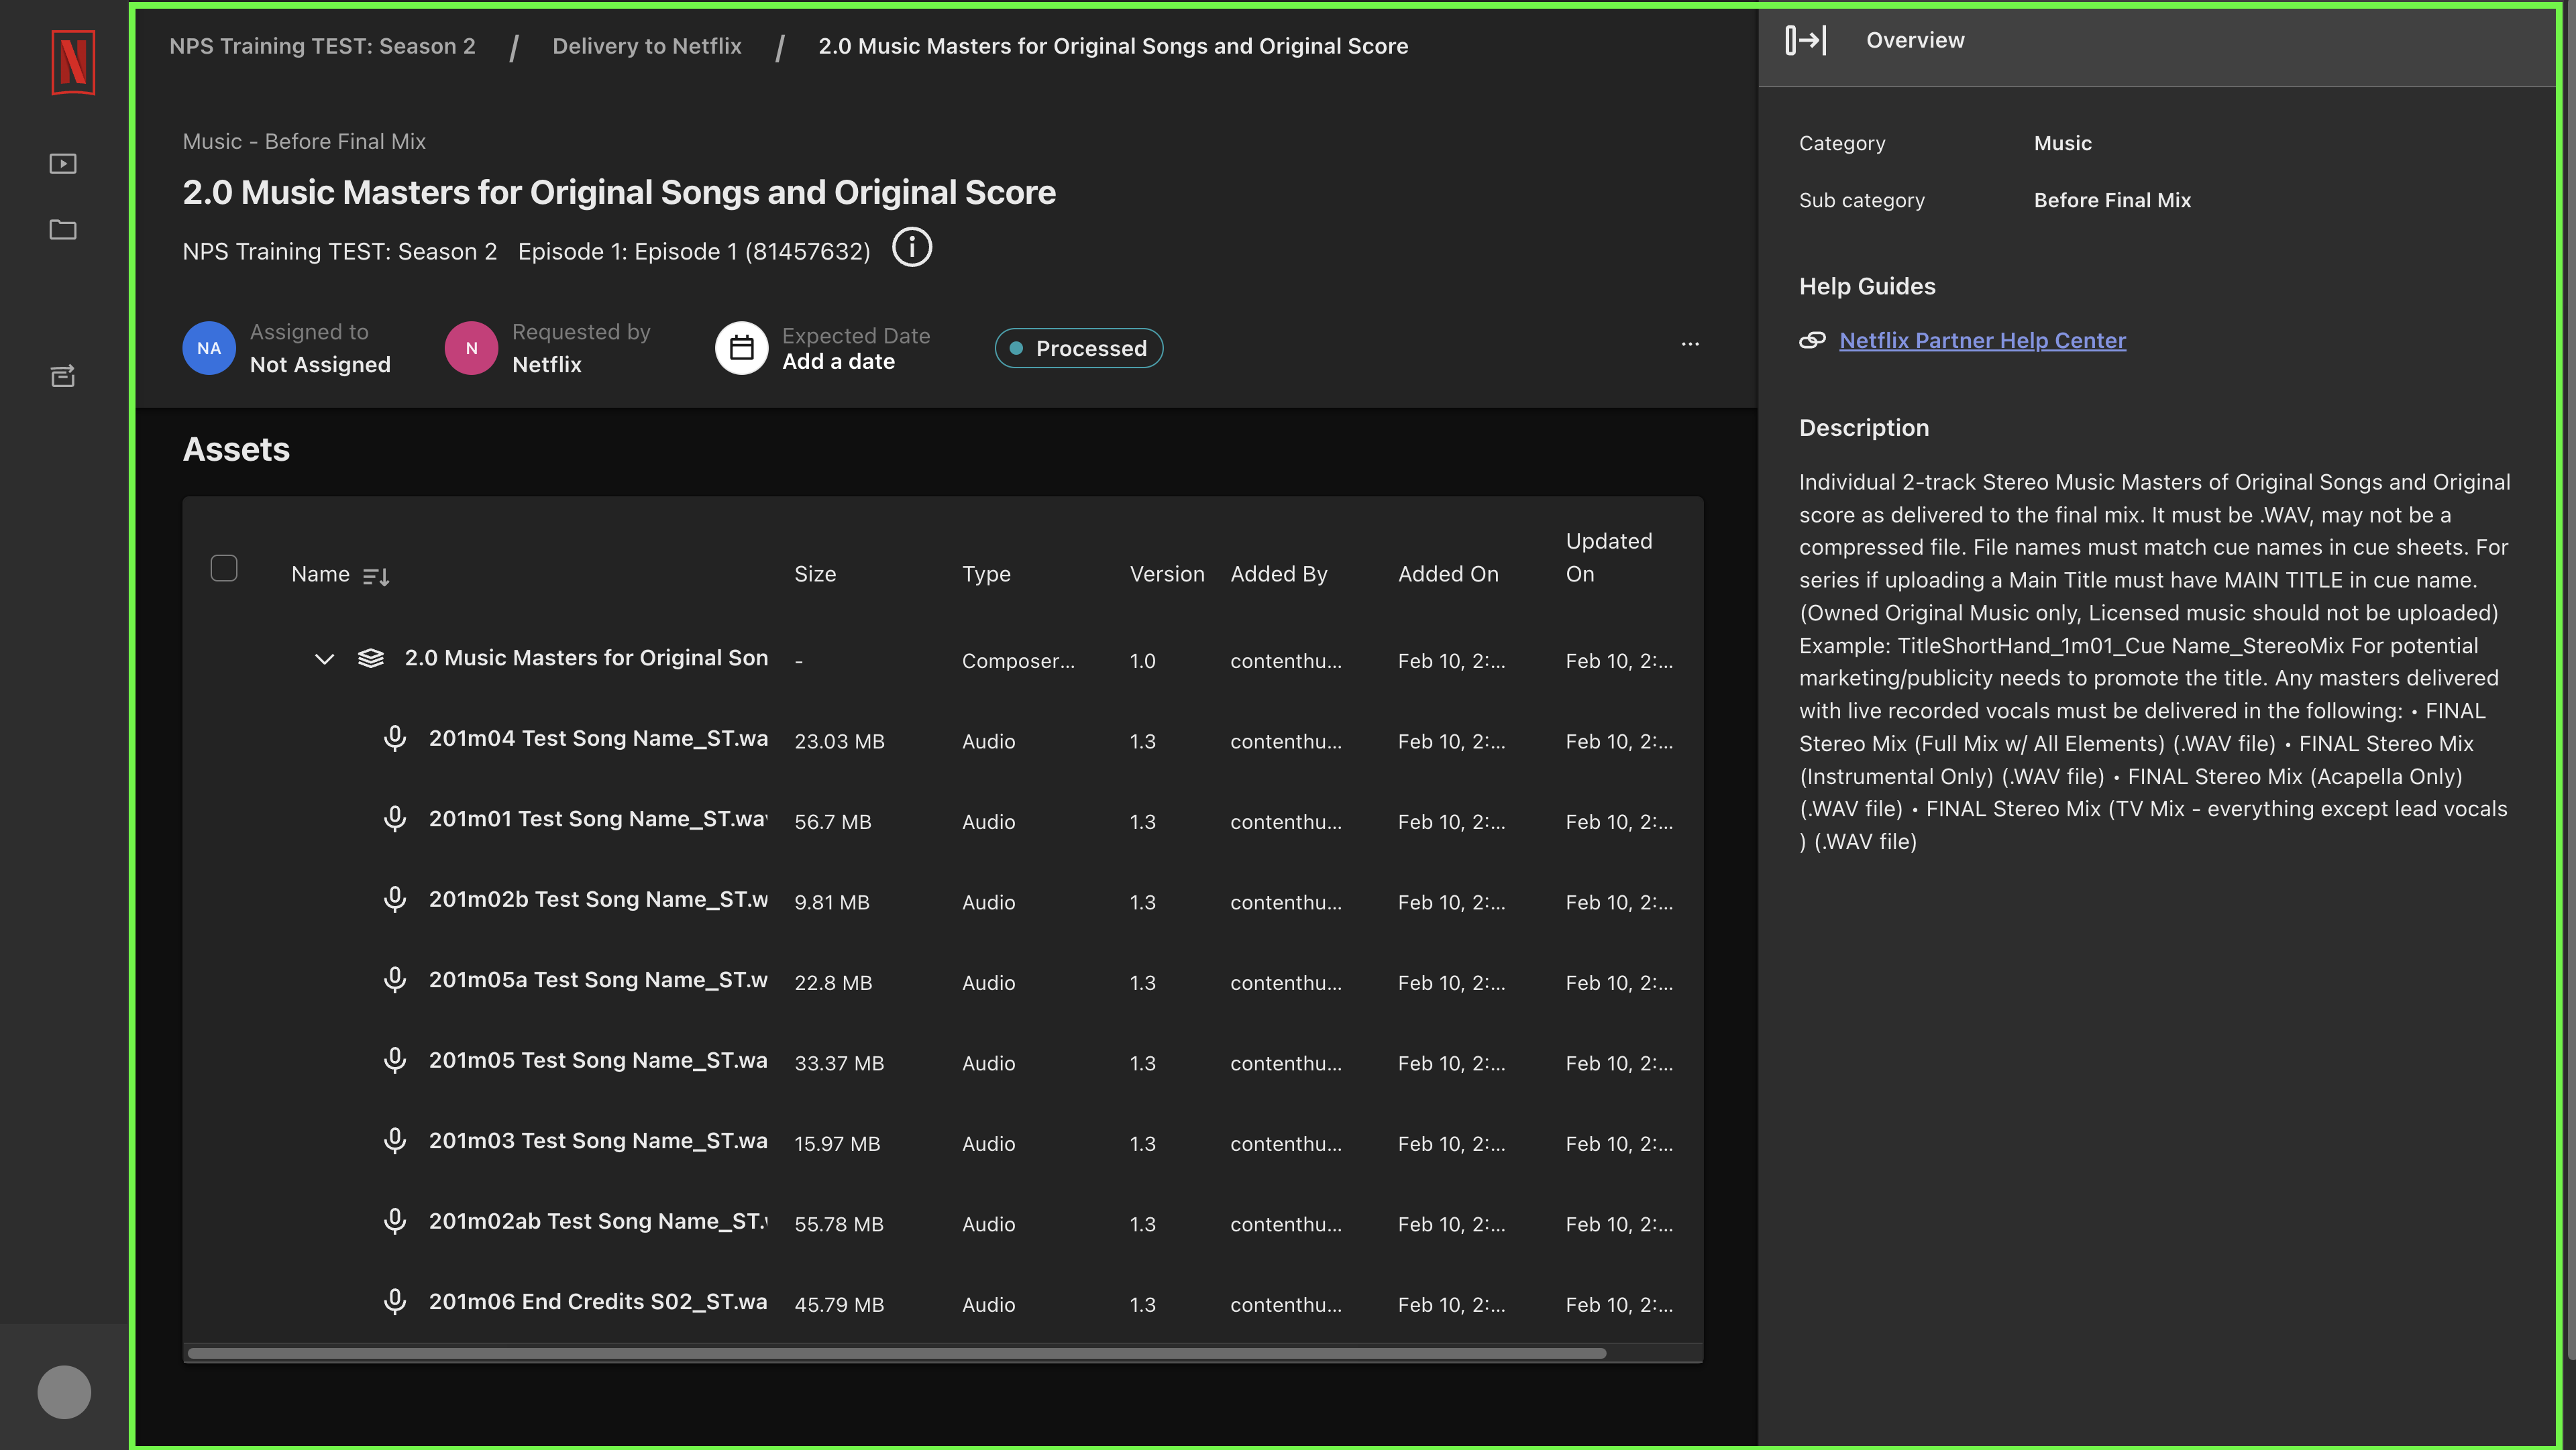Click the 45.79 MB size cell
Viewport: 2576px width, 1450px height.
pos(839,1305)
